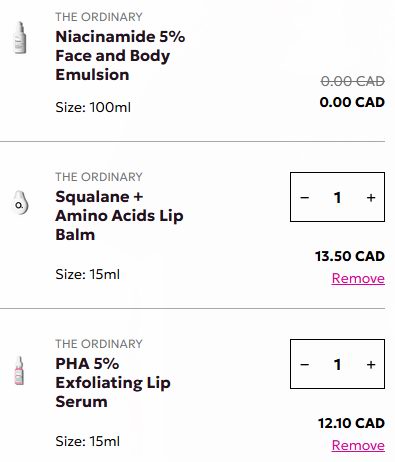
Task: Click the 13.50 CAD price
Action: tap(350, 256)
